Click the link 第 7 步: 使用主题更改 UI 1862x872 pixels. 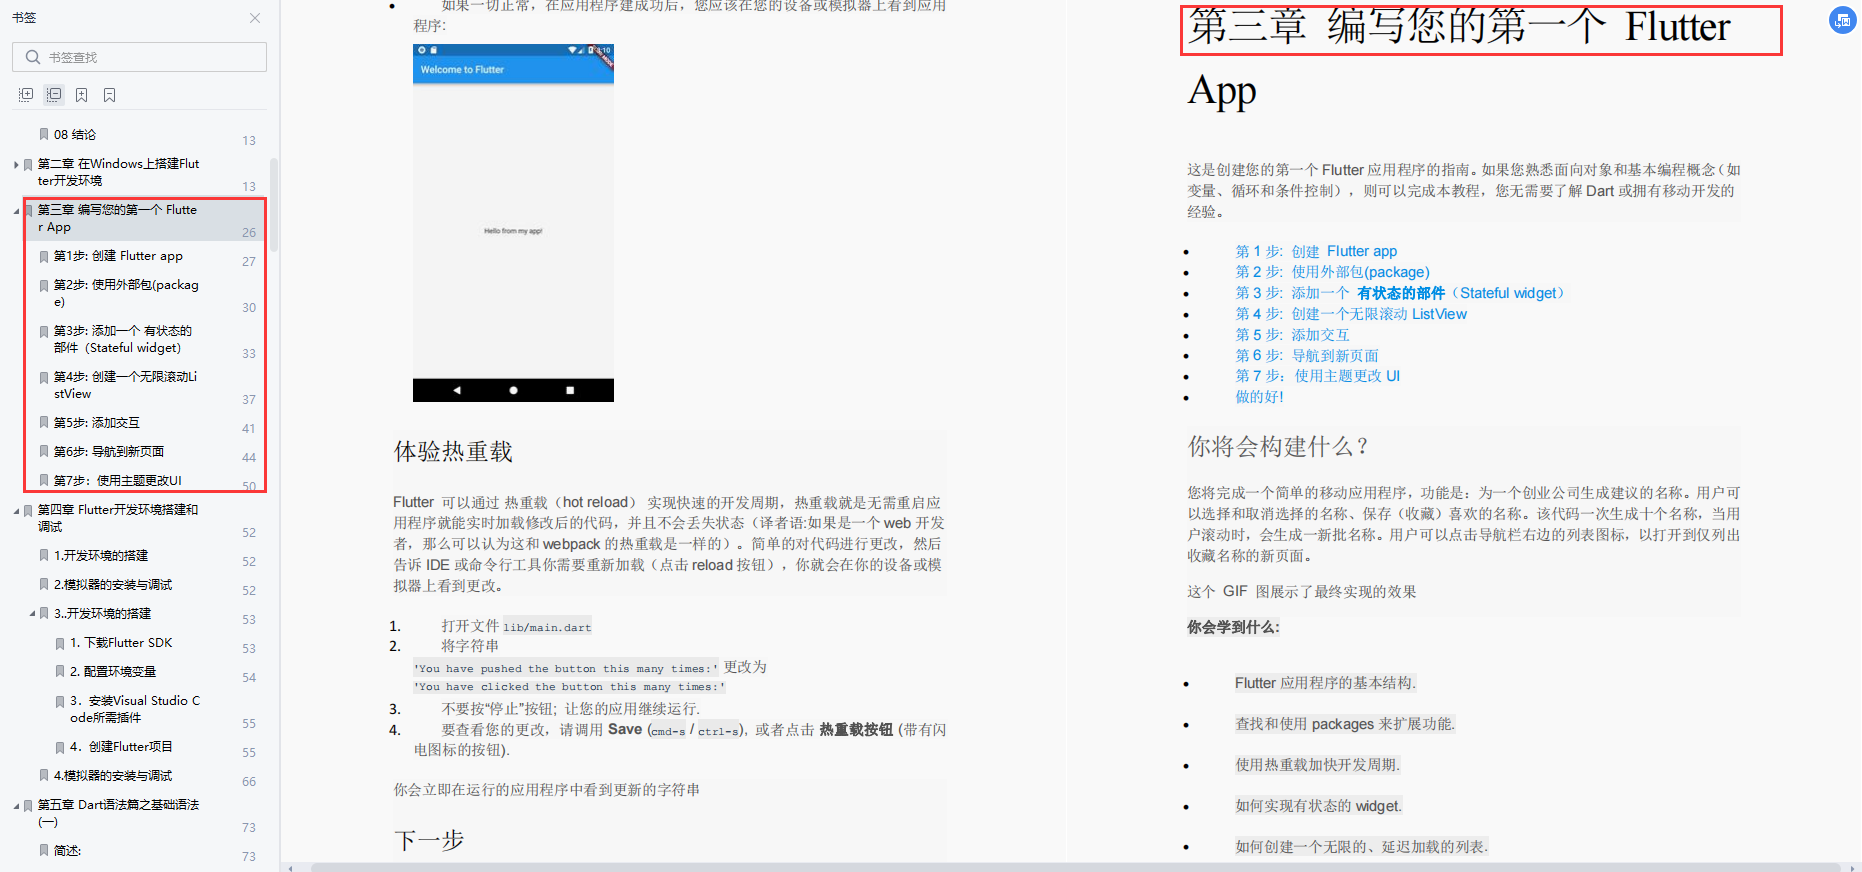click(x=1318, y=376)
